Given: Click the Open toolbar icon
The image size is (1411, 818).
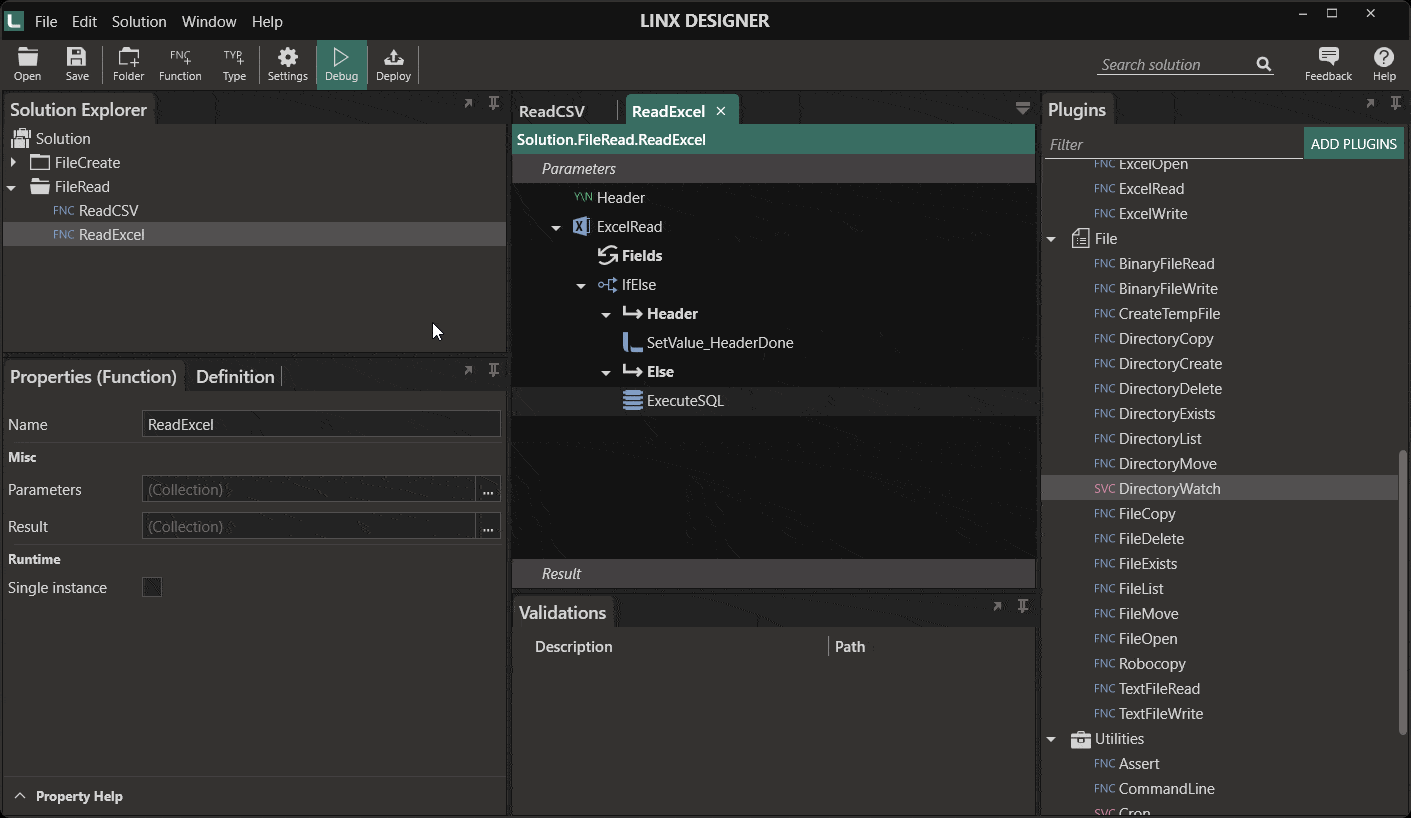Looking at the screenshot, I should pyautogui.click(x=27, y=64).
